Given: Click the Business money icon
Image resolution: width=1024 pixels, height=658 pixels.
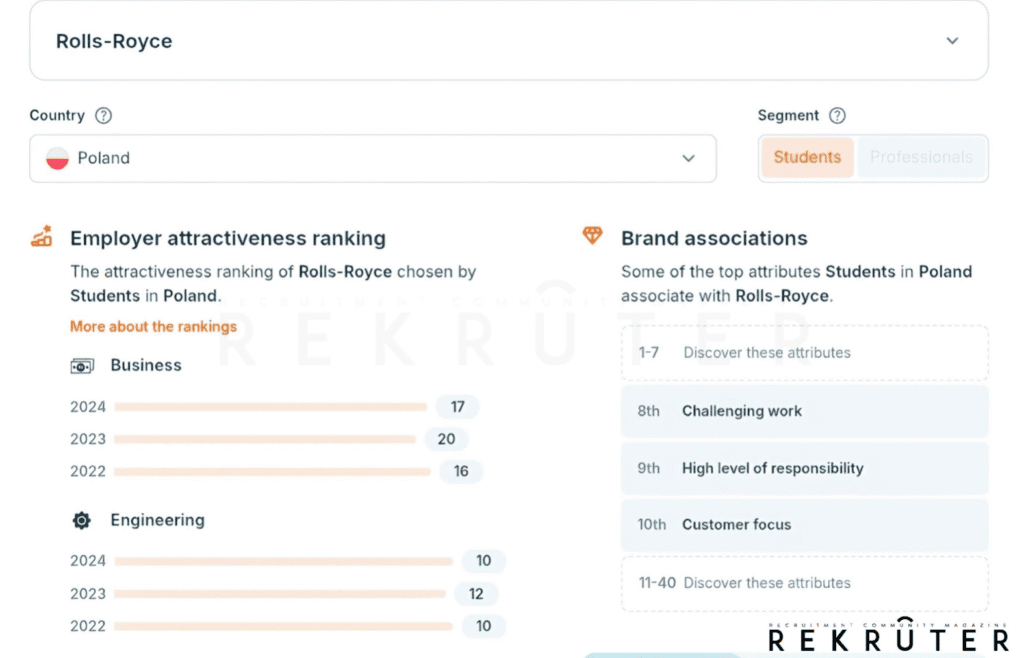Looking at the screenshot, I should 82,366.
